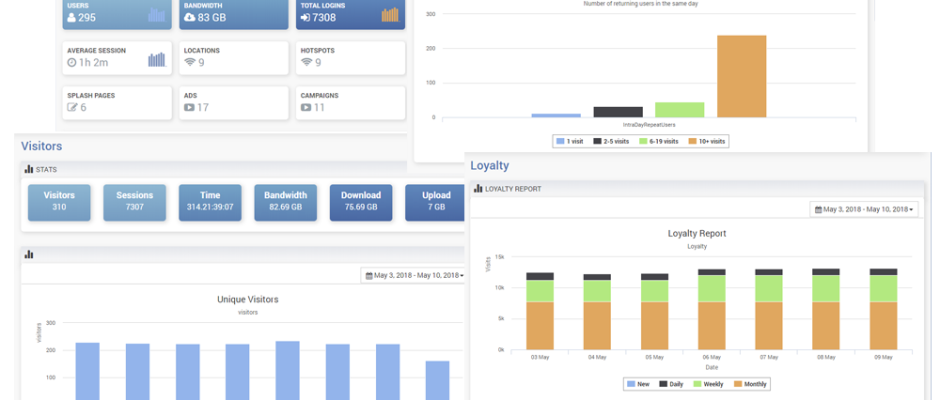Click the '07 May' date axis label
This screenshot has width=940, height=400.
coord(769,358)
